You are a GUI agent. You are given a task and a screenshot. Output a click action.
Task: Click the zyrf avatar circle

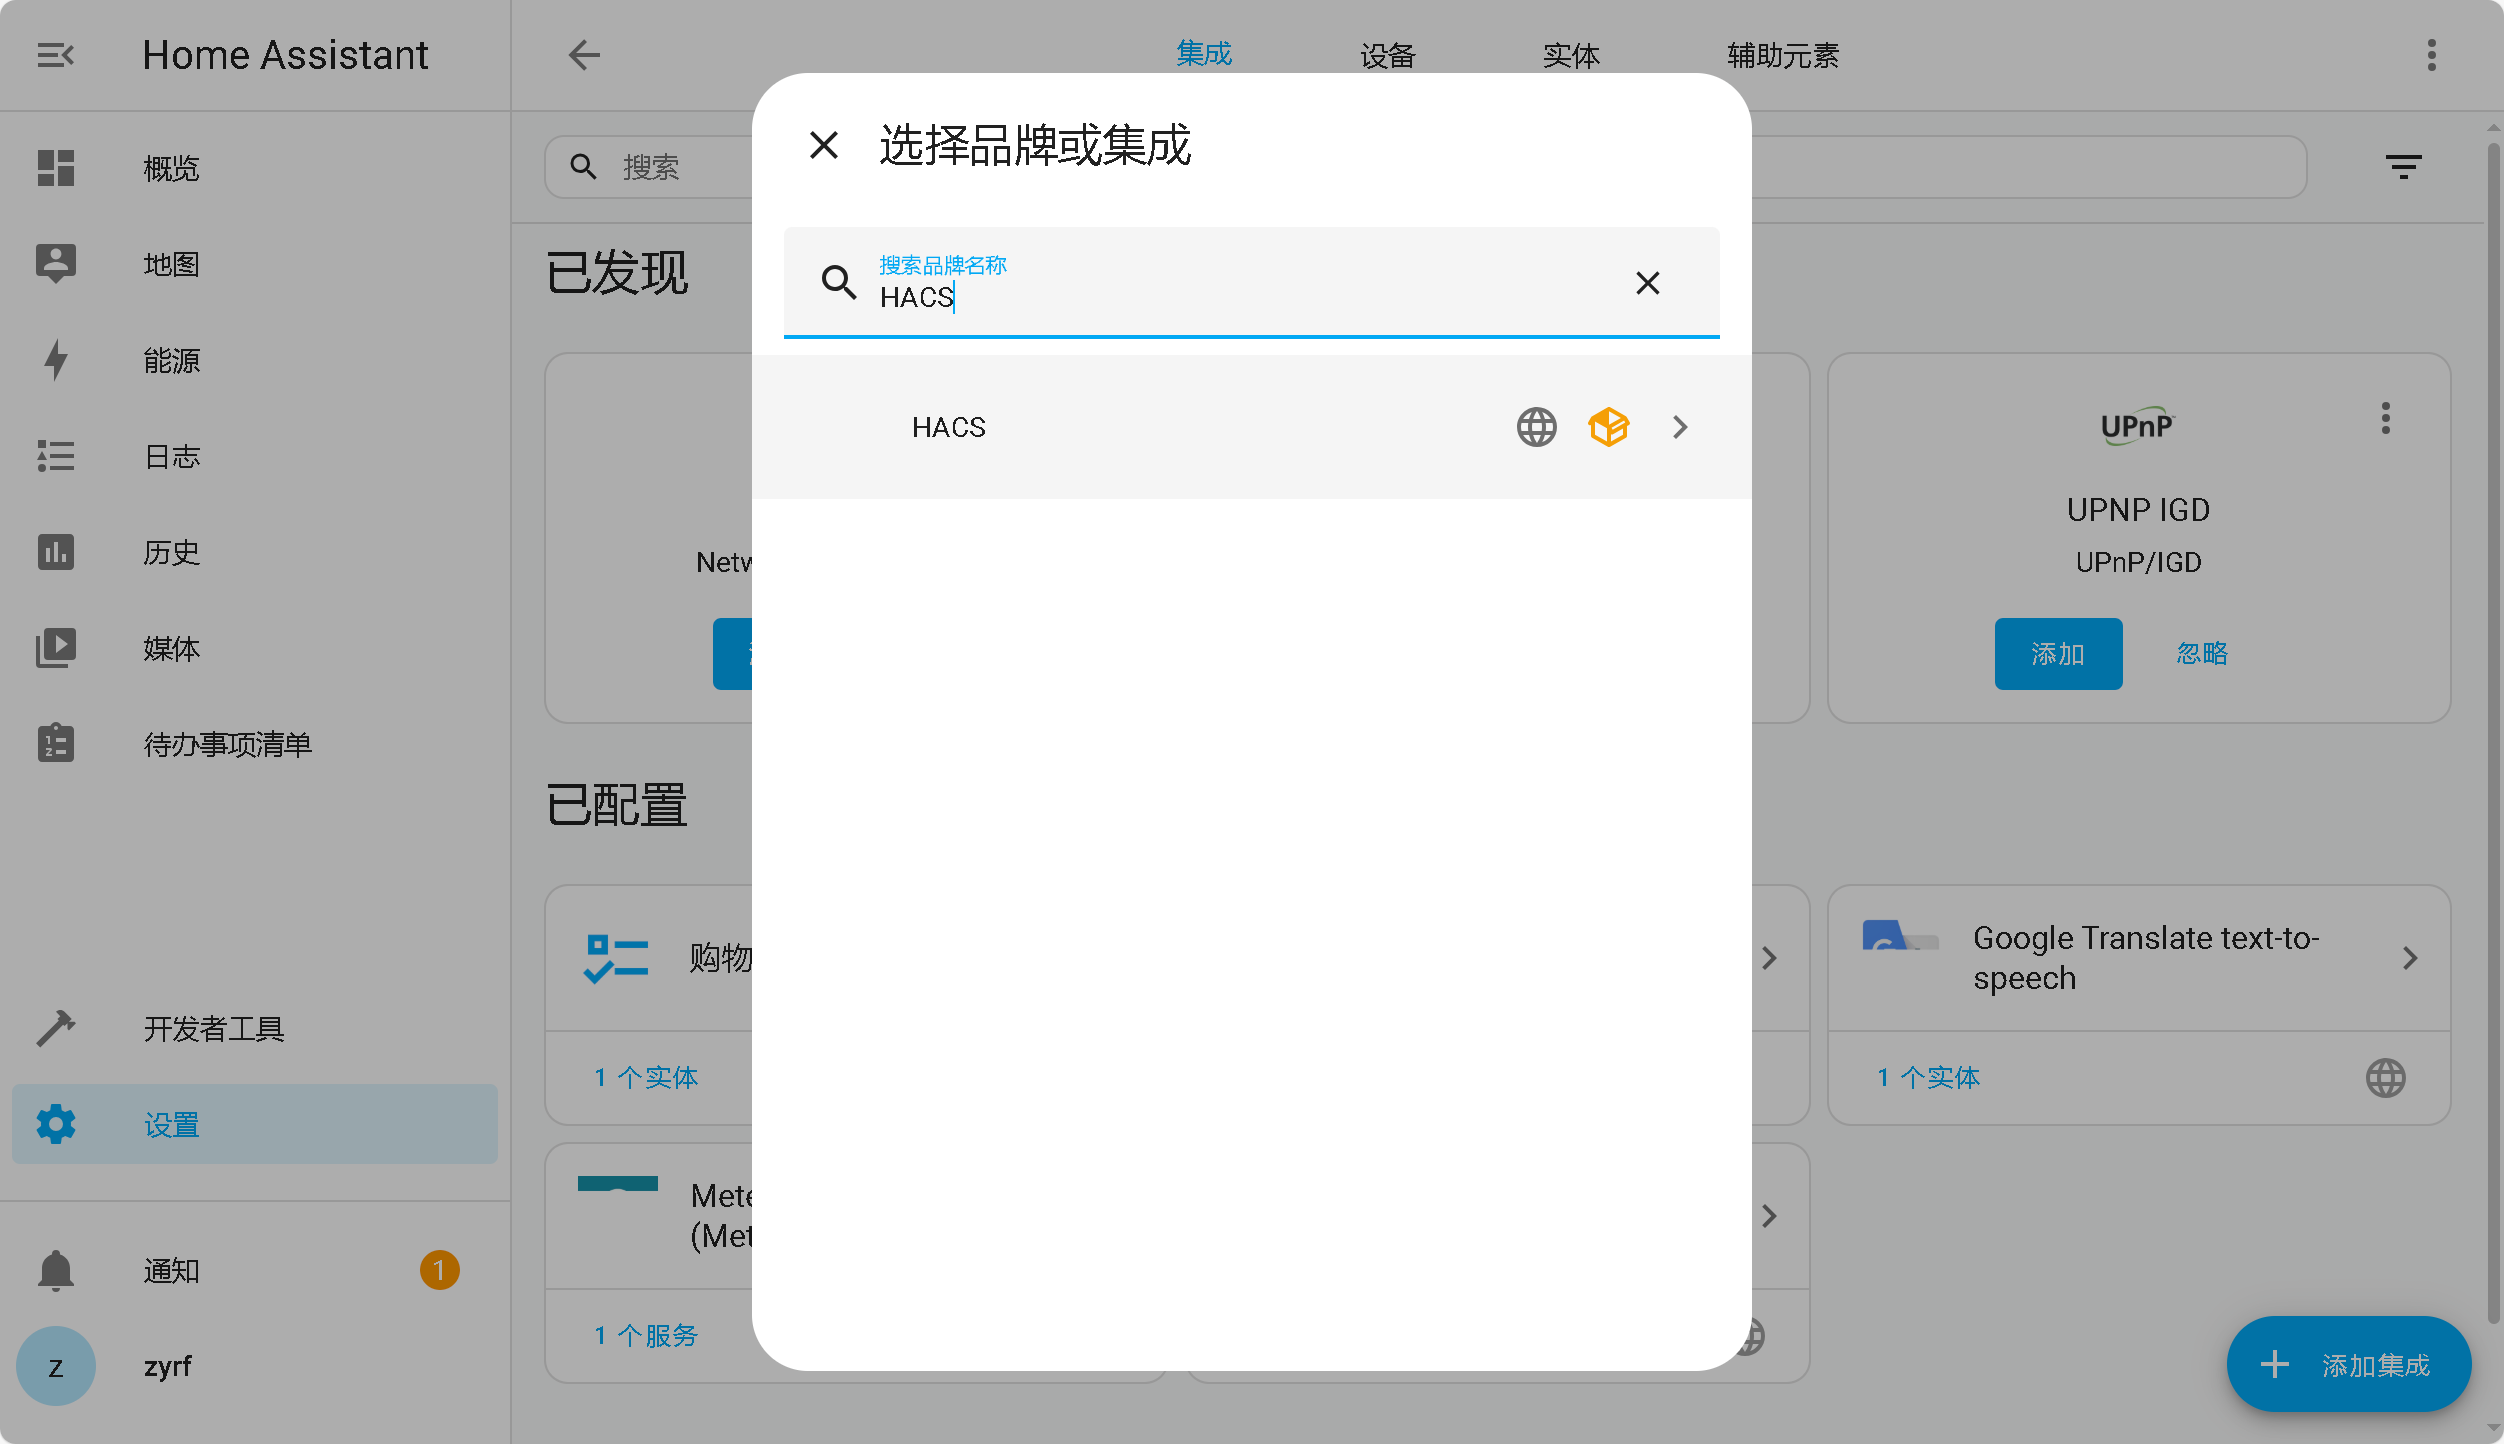(x=56, y=1366)
